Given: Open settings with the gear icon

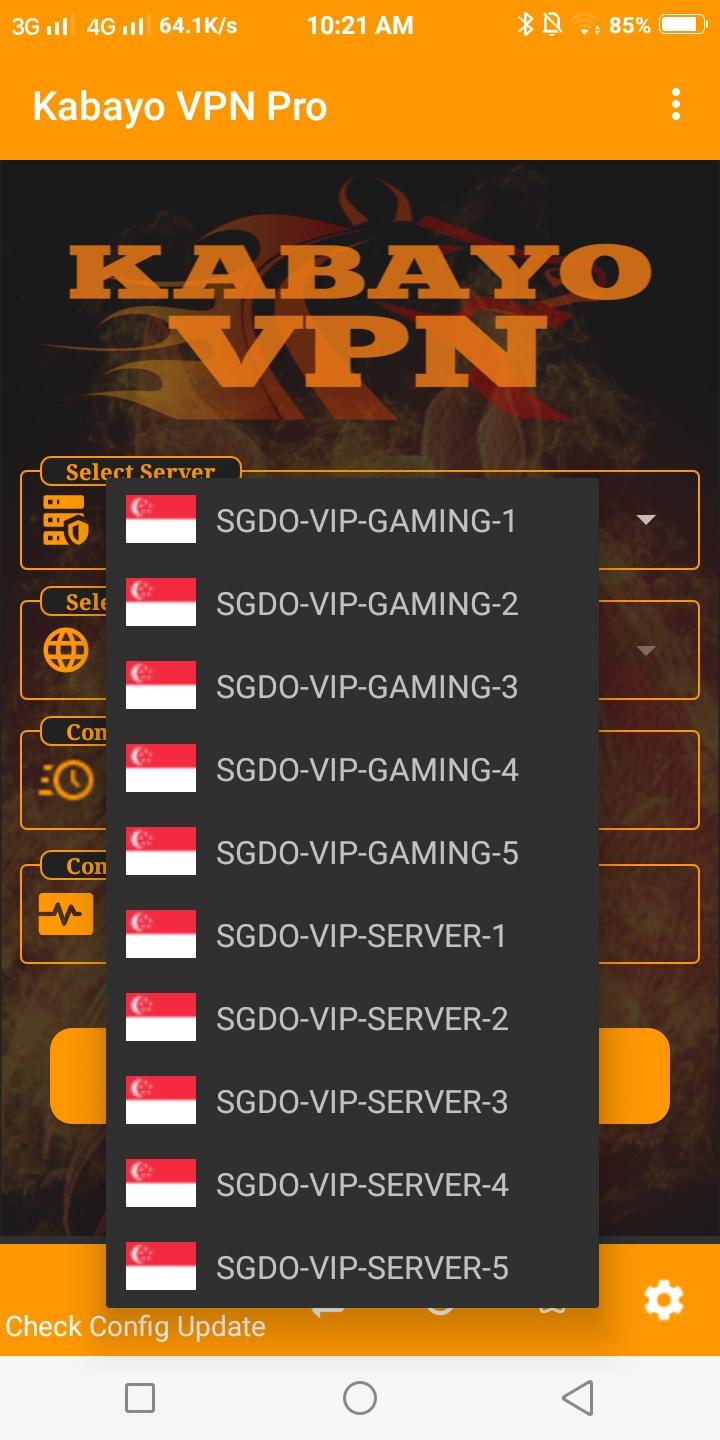Looking at the screenshot, I should click(664, 1300).
